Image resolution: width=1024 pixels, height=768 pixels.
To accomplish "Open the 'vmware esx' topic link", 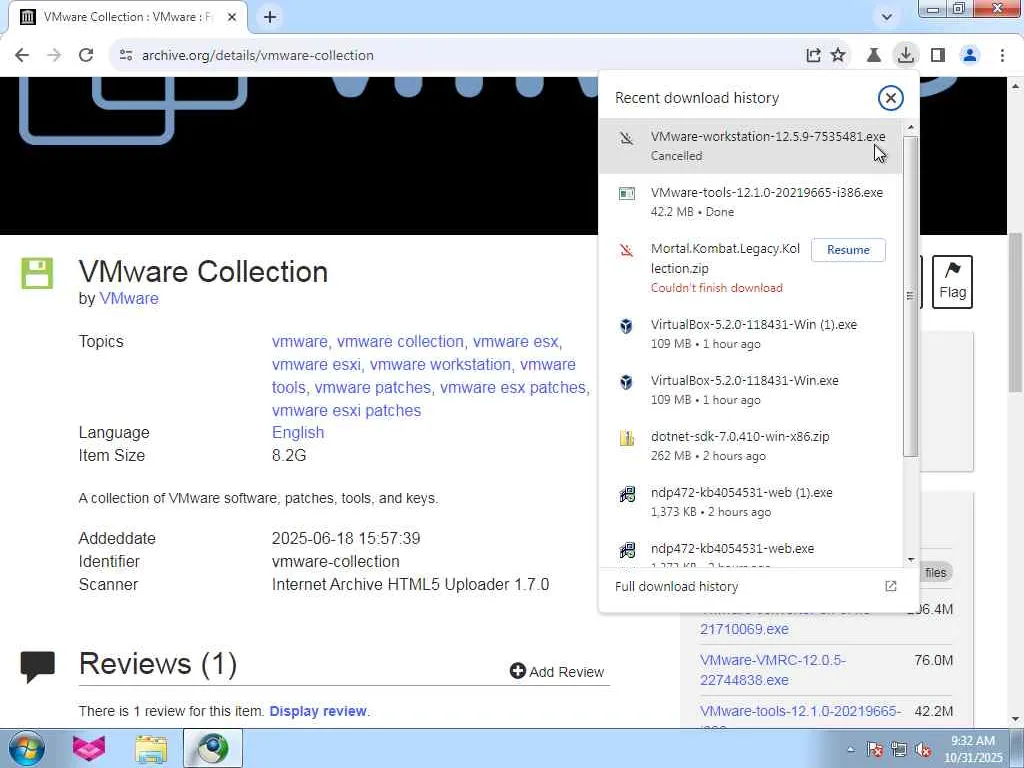I will (x=515, y=342).
